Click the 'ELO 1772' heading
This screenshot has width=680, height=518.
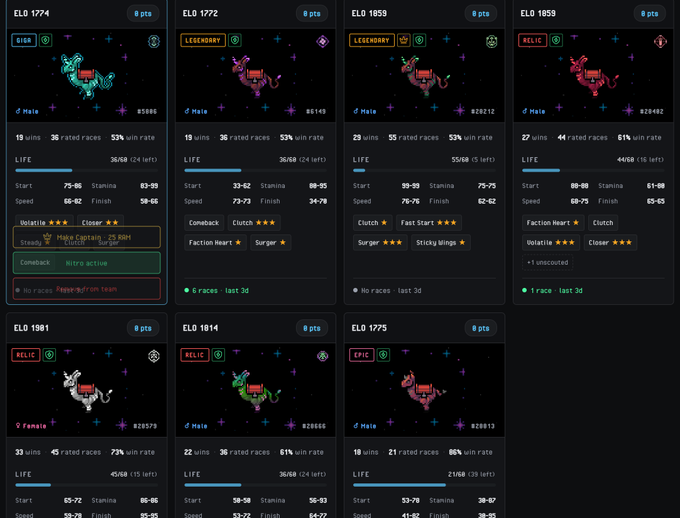click(200, 13)
